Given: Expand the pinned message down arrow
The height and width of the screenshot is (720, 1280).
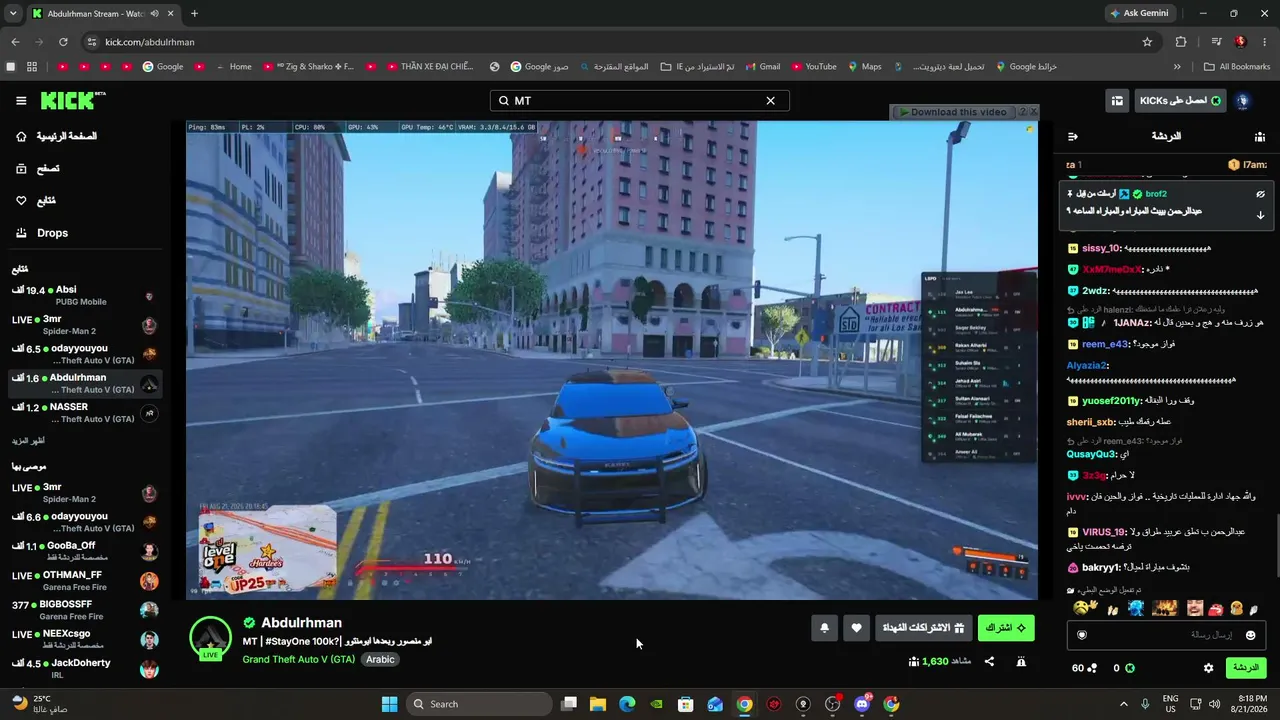Looking at the screenshot, I should tap(1260, 215).
